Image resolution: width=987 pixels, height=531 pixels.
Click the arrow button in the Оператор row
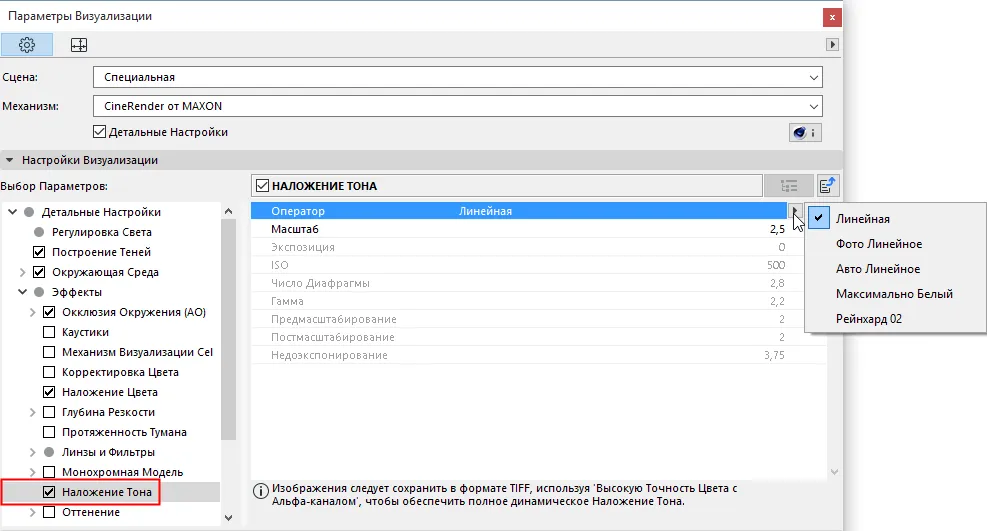coord(795,211)
